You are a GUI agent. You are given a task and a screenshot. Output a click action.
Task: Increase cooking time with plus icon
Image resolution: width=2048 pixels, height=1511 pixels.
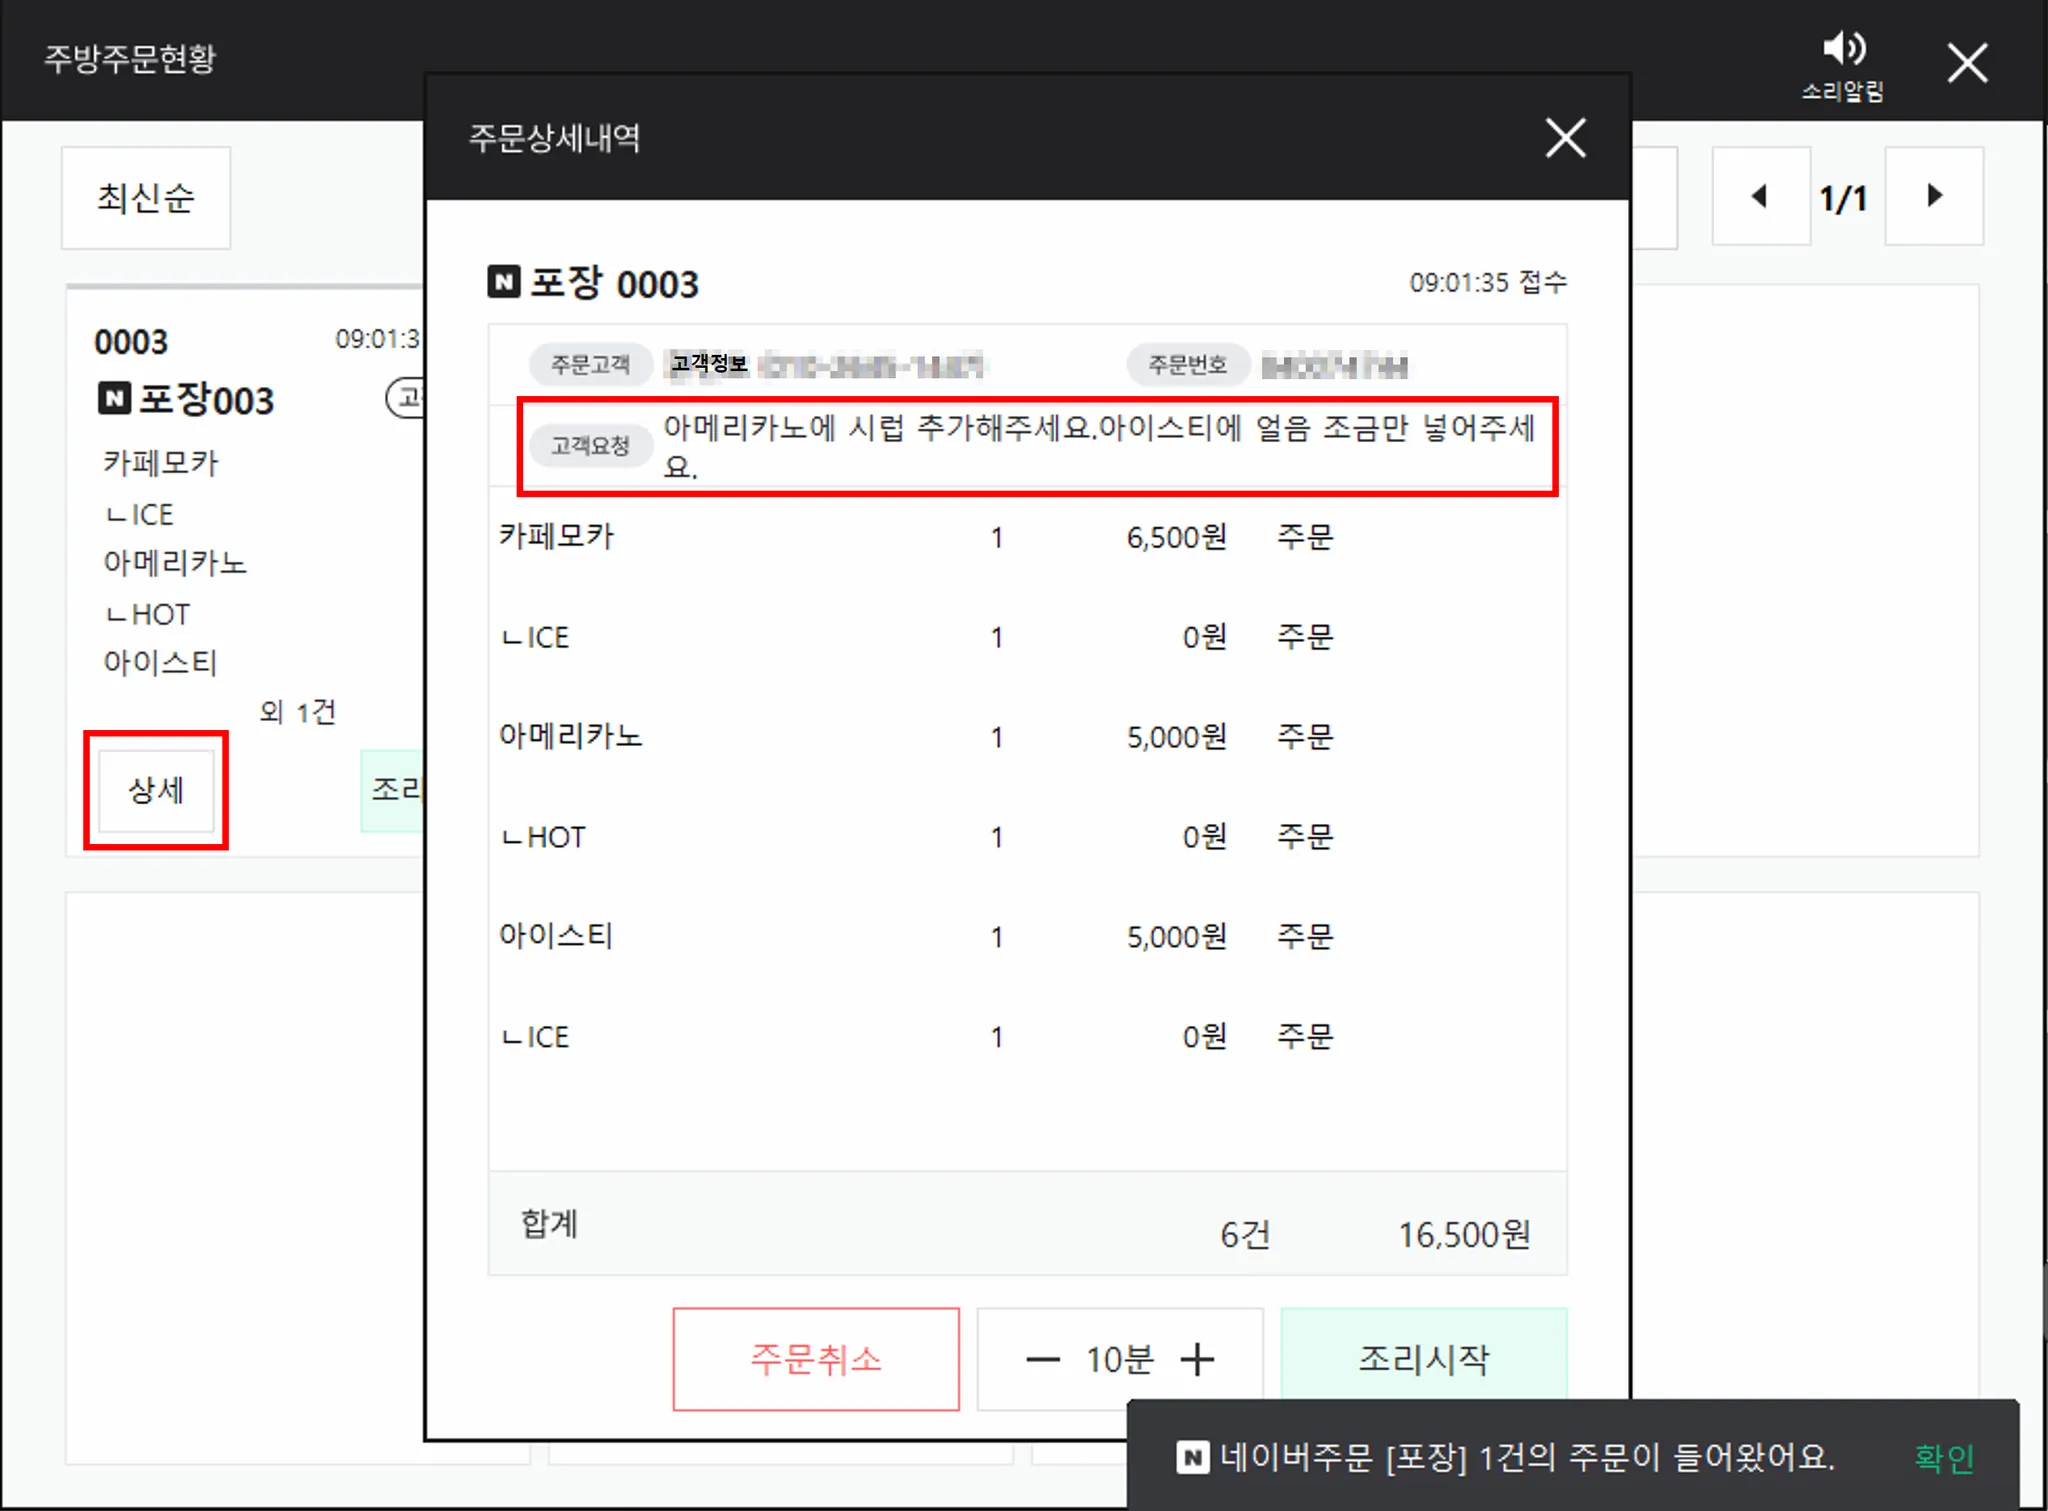pos(1197,1359)
